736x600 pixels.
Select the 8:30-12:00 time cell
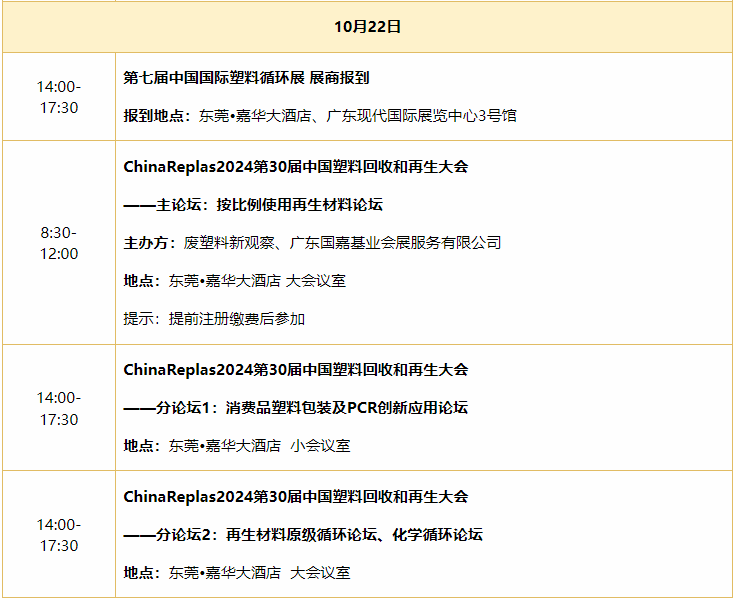[59, 243]
